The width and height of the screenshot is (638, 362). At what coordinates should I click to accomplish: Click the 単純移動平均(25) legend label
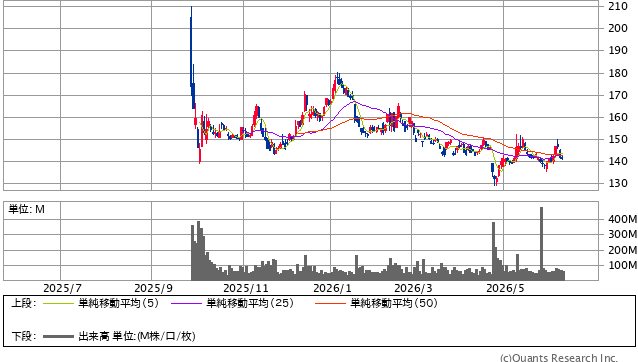[x=250, y=303]
